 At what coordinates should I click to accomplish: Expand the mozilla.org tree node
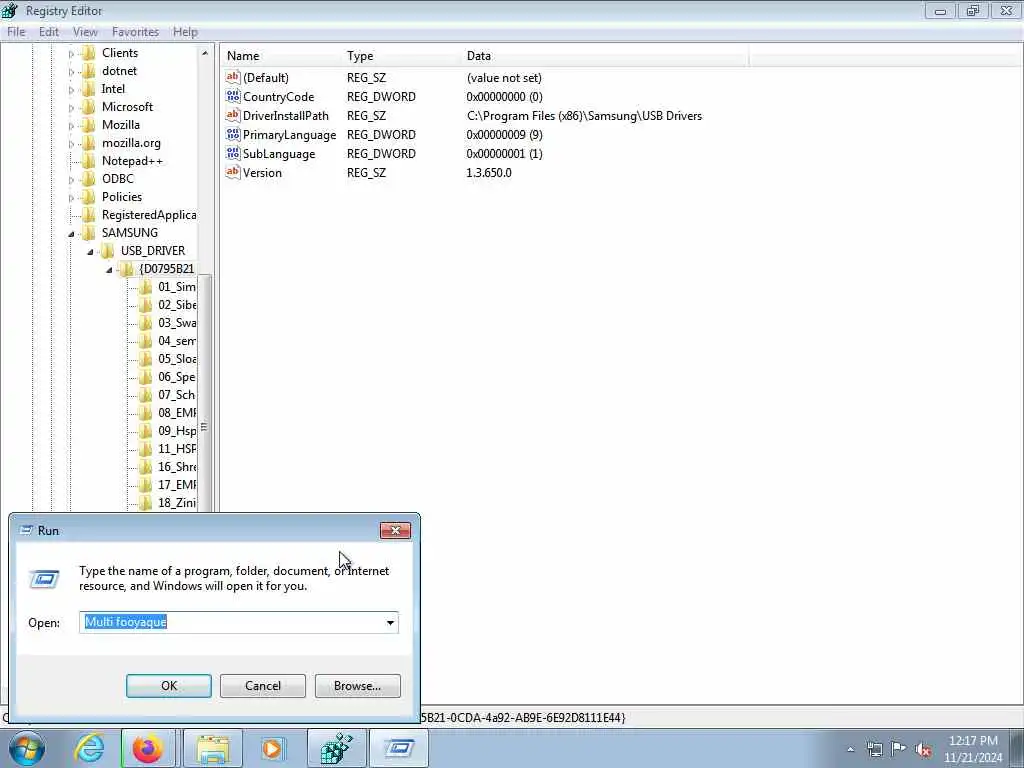pos(71,144)
